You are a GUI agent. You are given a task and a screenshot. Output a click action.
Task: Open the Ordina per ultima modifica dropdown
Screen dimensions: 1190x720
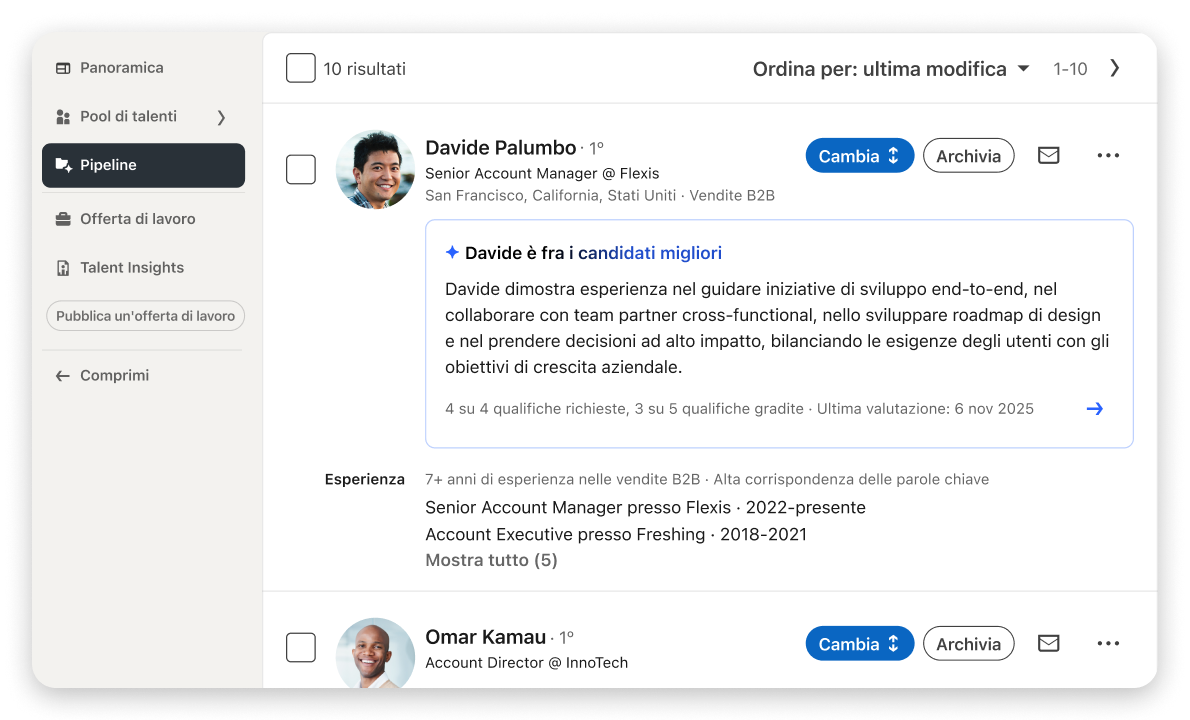click(x=891, y=69)
